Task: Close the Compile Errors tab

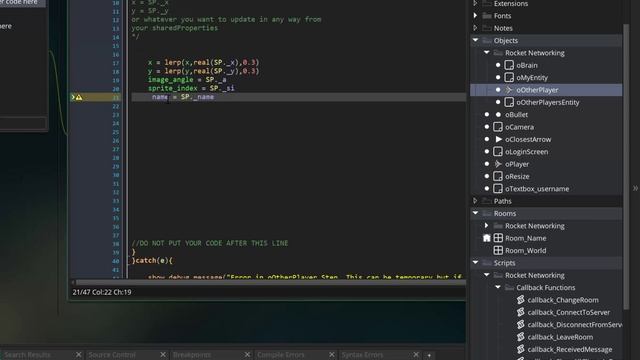Action: (331, 355)
